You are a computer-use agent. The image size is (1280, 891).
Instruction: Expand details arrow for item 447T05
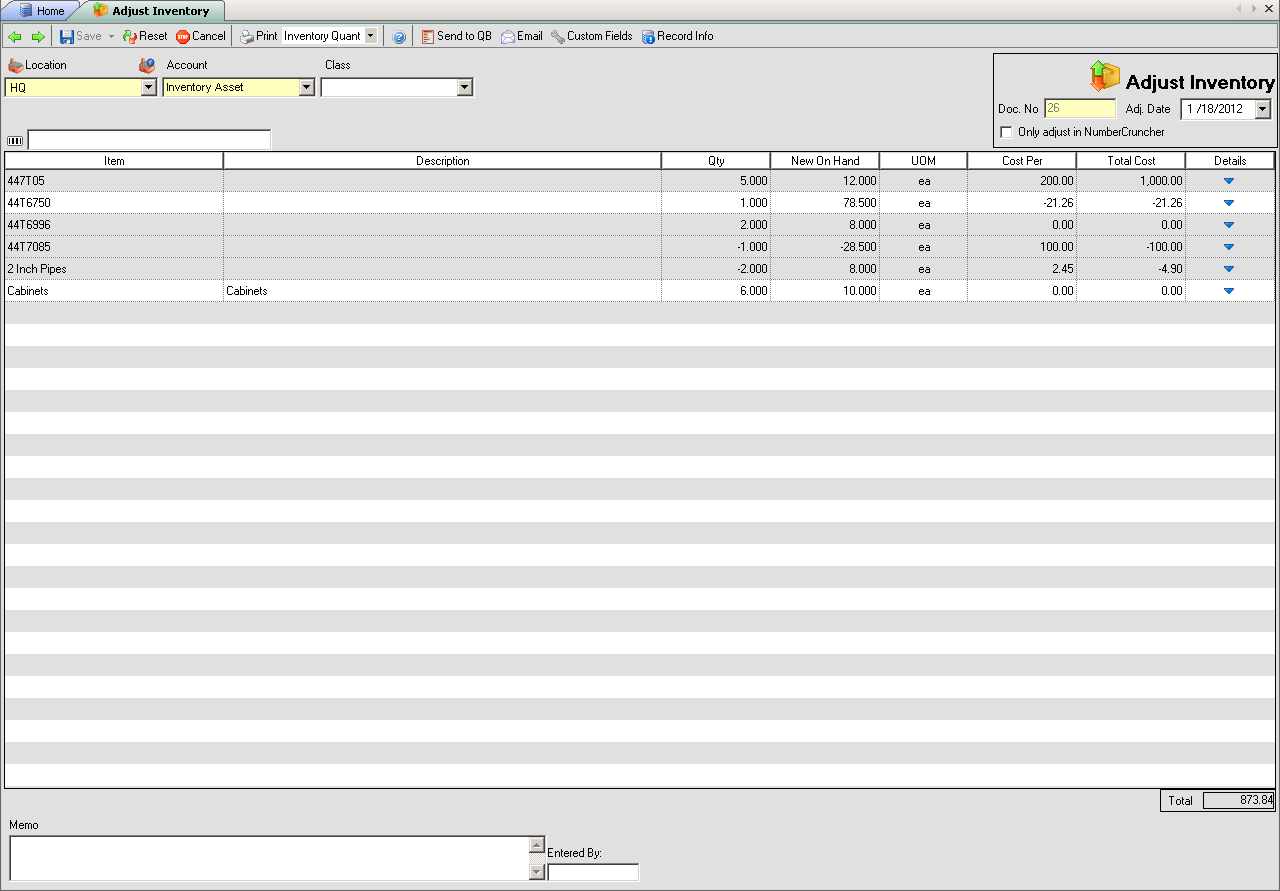pyautogui.click(x=1229, y=181)
